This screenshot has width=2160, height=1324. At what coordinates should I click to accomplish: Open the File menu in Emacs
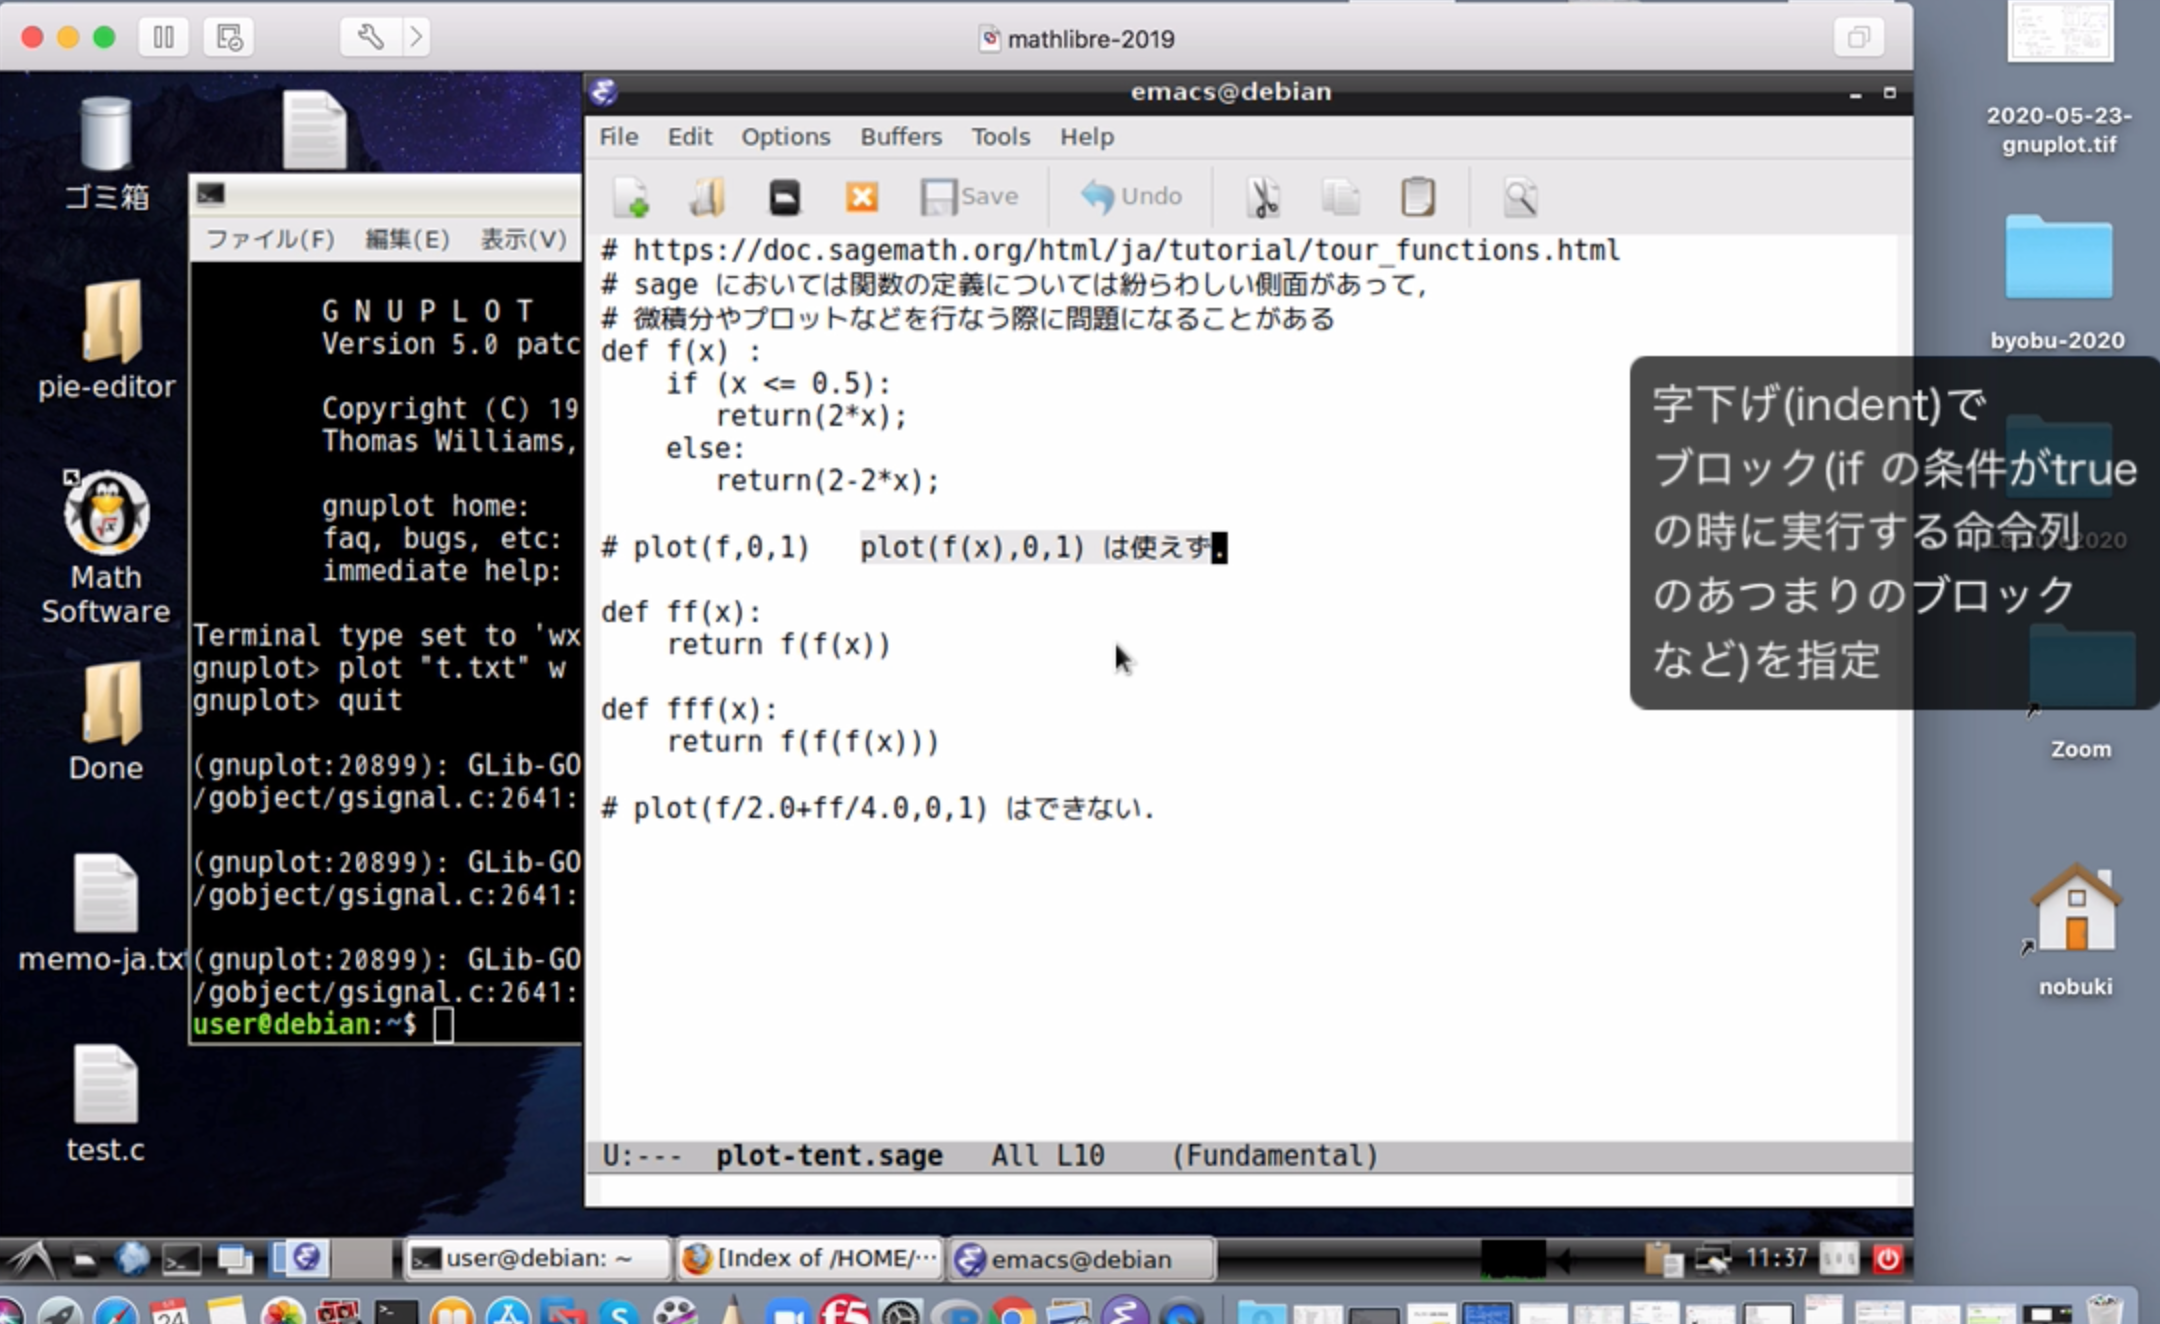click(618, 136)
